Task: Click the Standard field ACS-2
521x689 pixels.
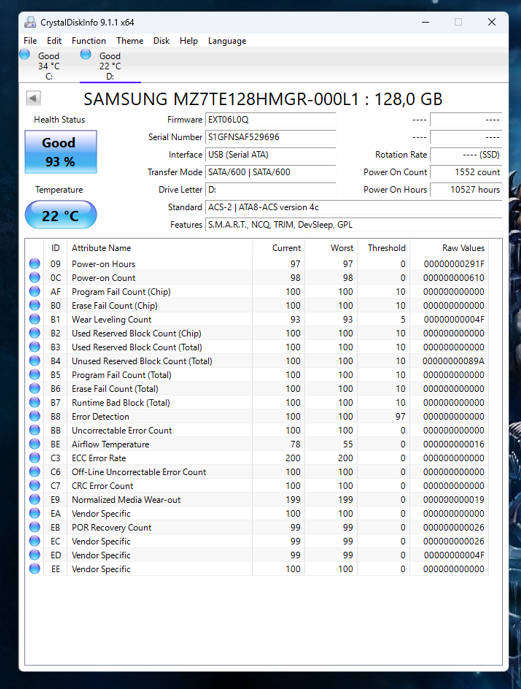Action: [x=354, y=207]
